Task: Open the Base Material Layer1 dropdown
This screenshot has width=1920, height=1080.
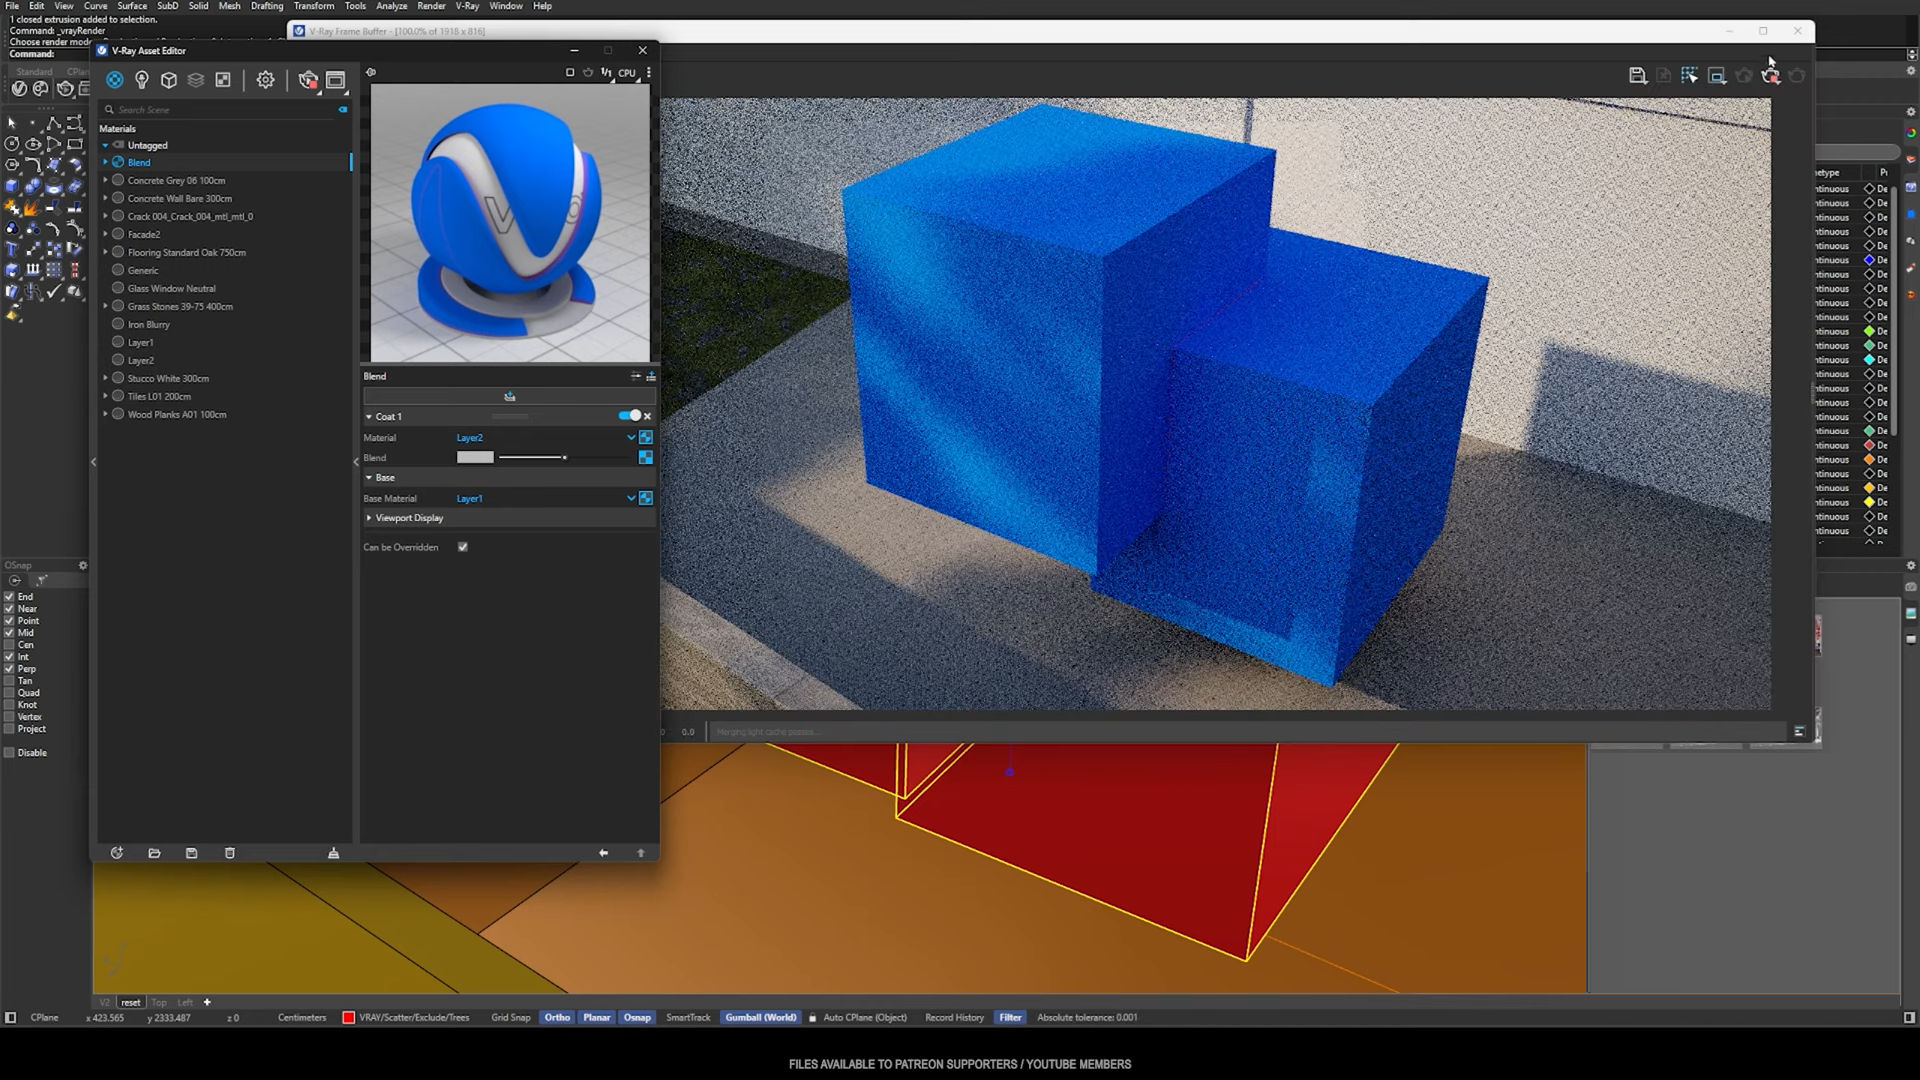Action: [631, 498]
